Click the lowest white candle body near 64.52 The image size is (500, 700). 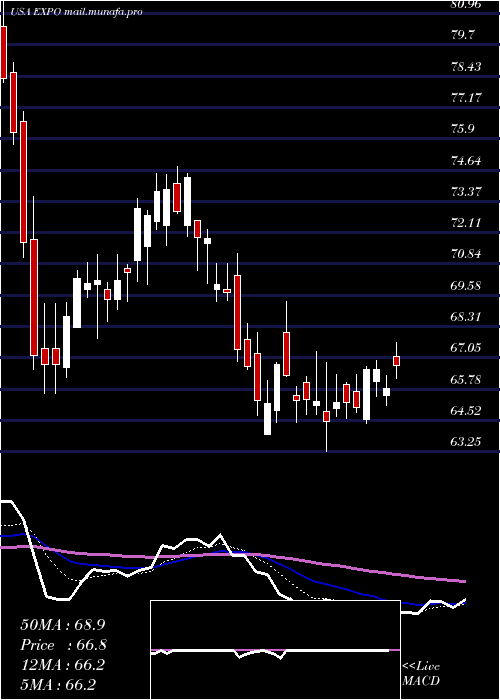(x=267, y=419)
